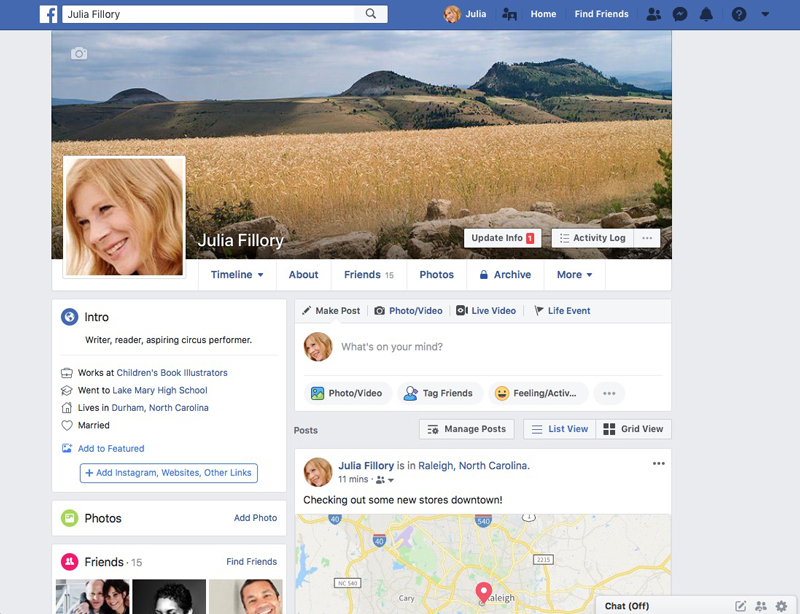
Task: Open the Lake Mary High School link
Action: (160, 390)
